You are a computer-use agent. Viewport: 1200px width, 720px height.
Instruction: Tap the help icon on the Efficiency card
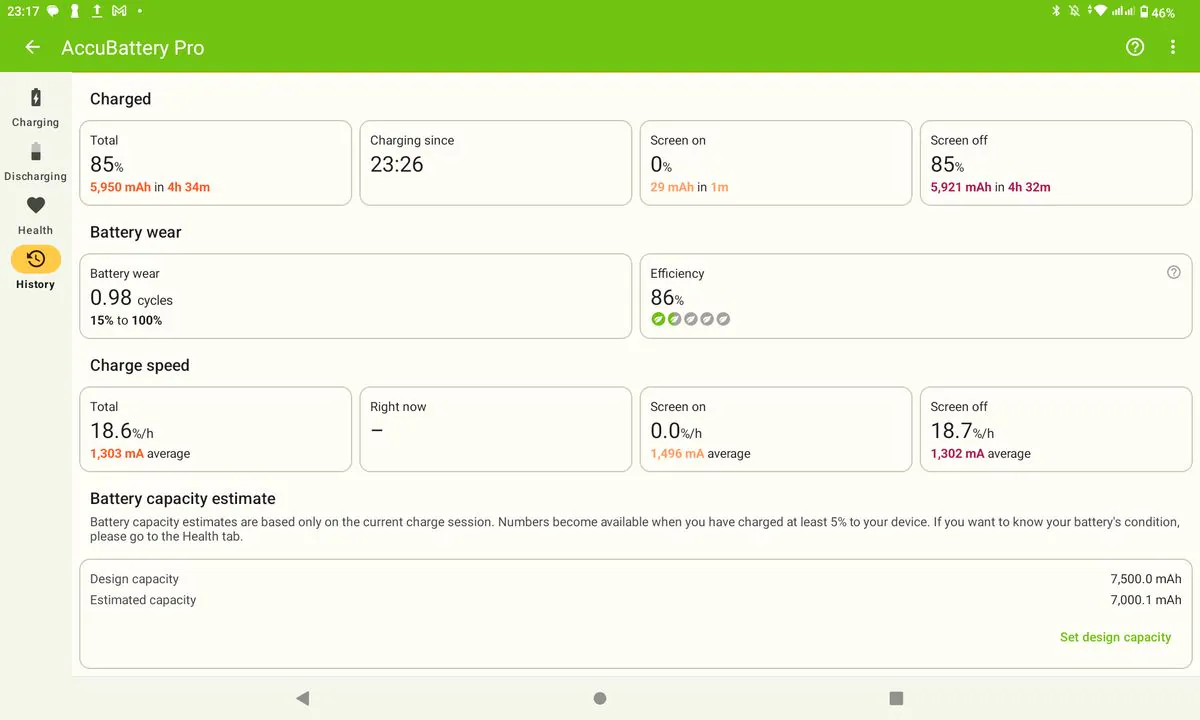[1174, 272]
